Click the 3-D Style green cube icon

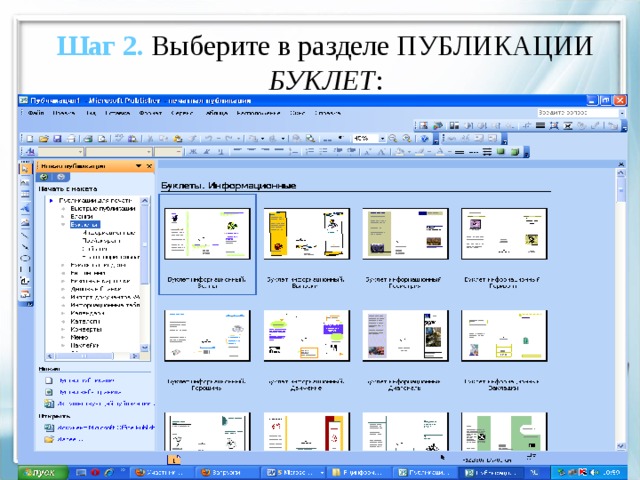(x=515, y=152)
